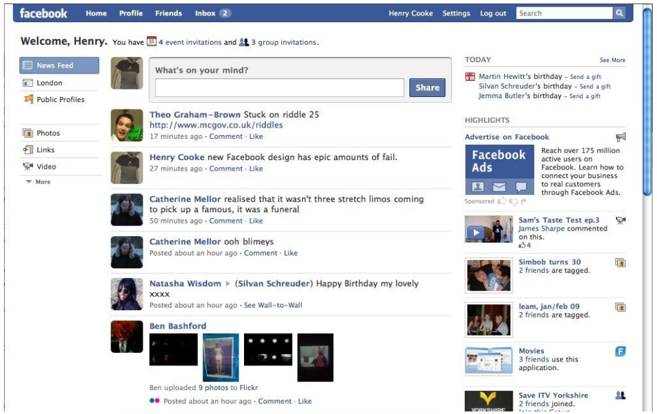Open the 9 photos link in Ben's post
Image resolution: width=657 pixels, height=414 pixels.
213,388
